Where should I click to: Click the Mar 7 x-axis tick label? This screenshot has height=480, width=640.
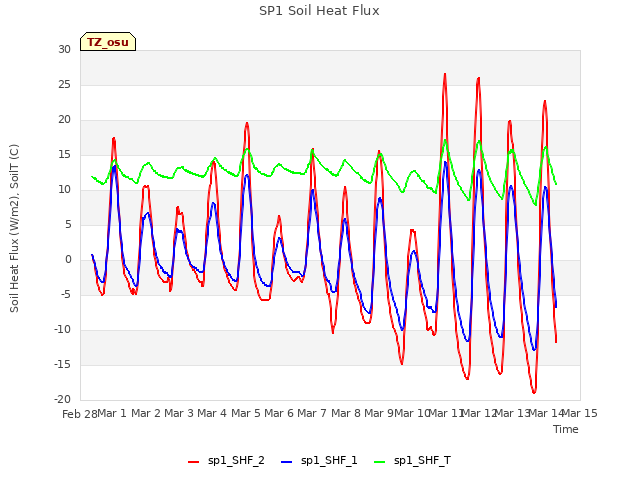(x=312, y=413)
